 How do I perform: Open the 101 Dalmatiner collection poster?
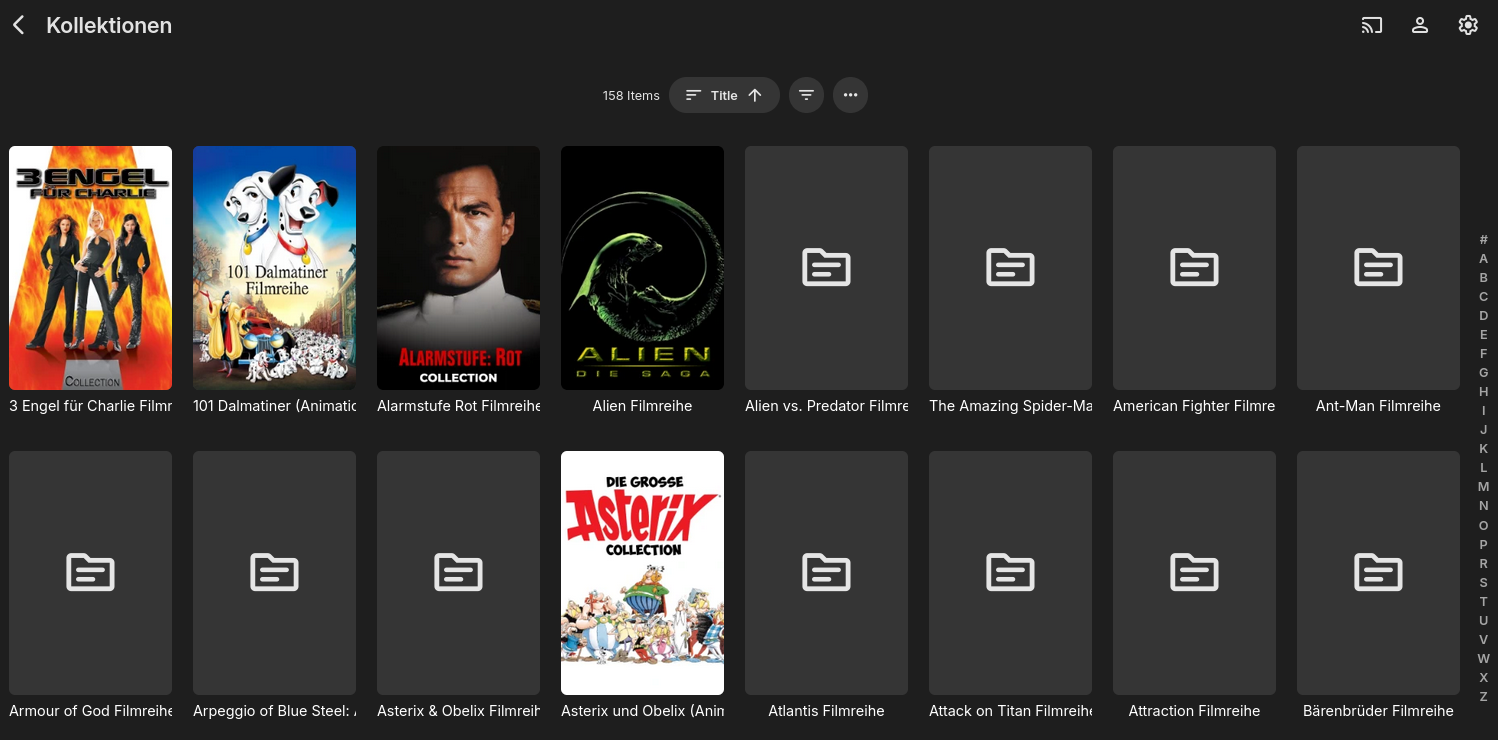click(x=274, y=268)
